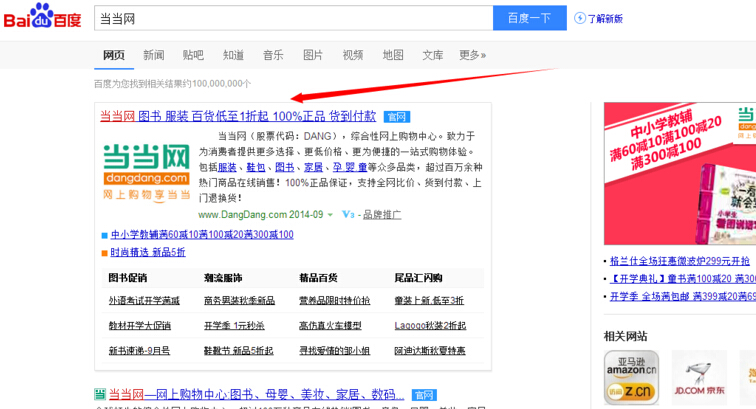The width and height of the screenshot is (756, 409).
Task: Click the 百度一下 search button
Action: tap(529, 18)
